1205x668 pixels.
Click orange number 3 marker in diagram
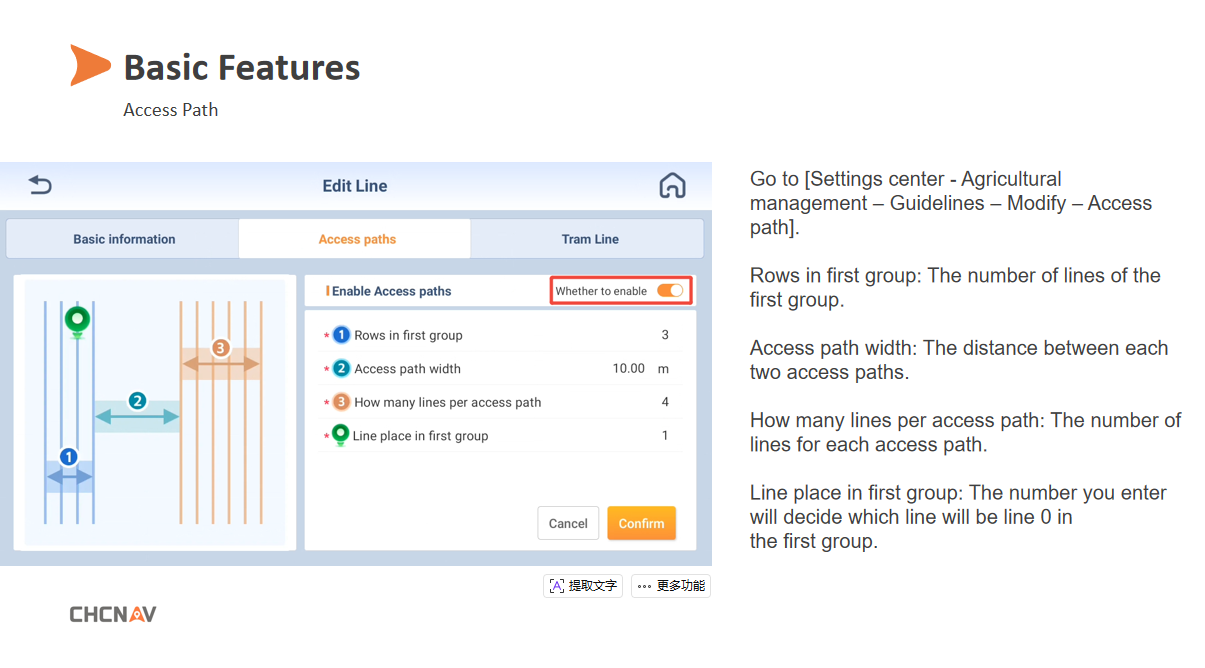pyautogui.click(x=221, y=348)
